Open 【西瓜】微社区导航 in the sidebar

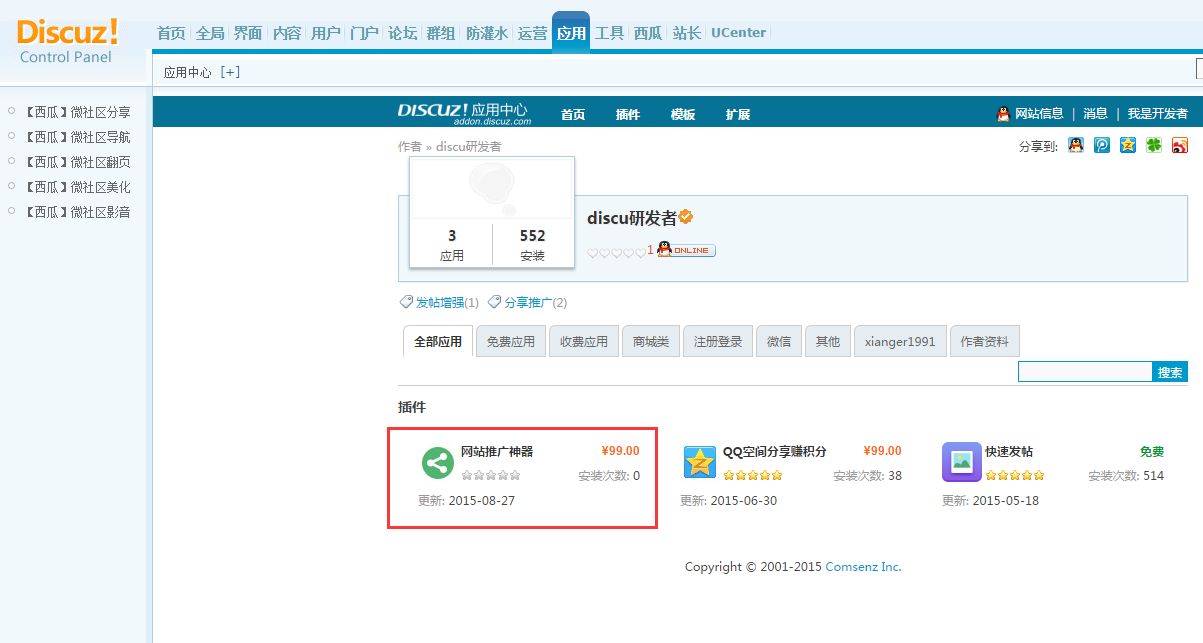click(76, 137)
